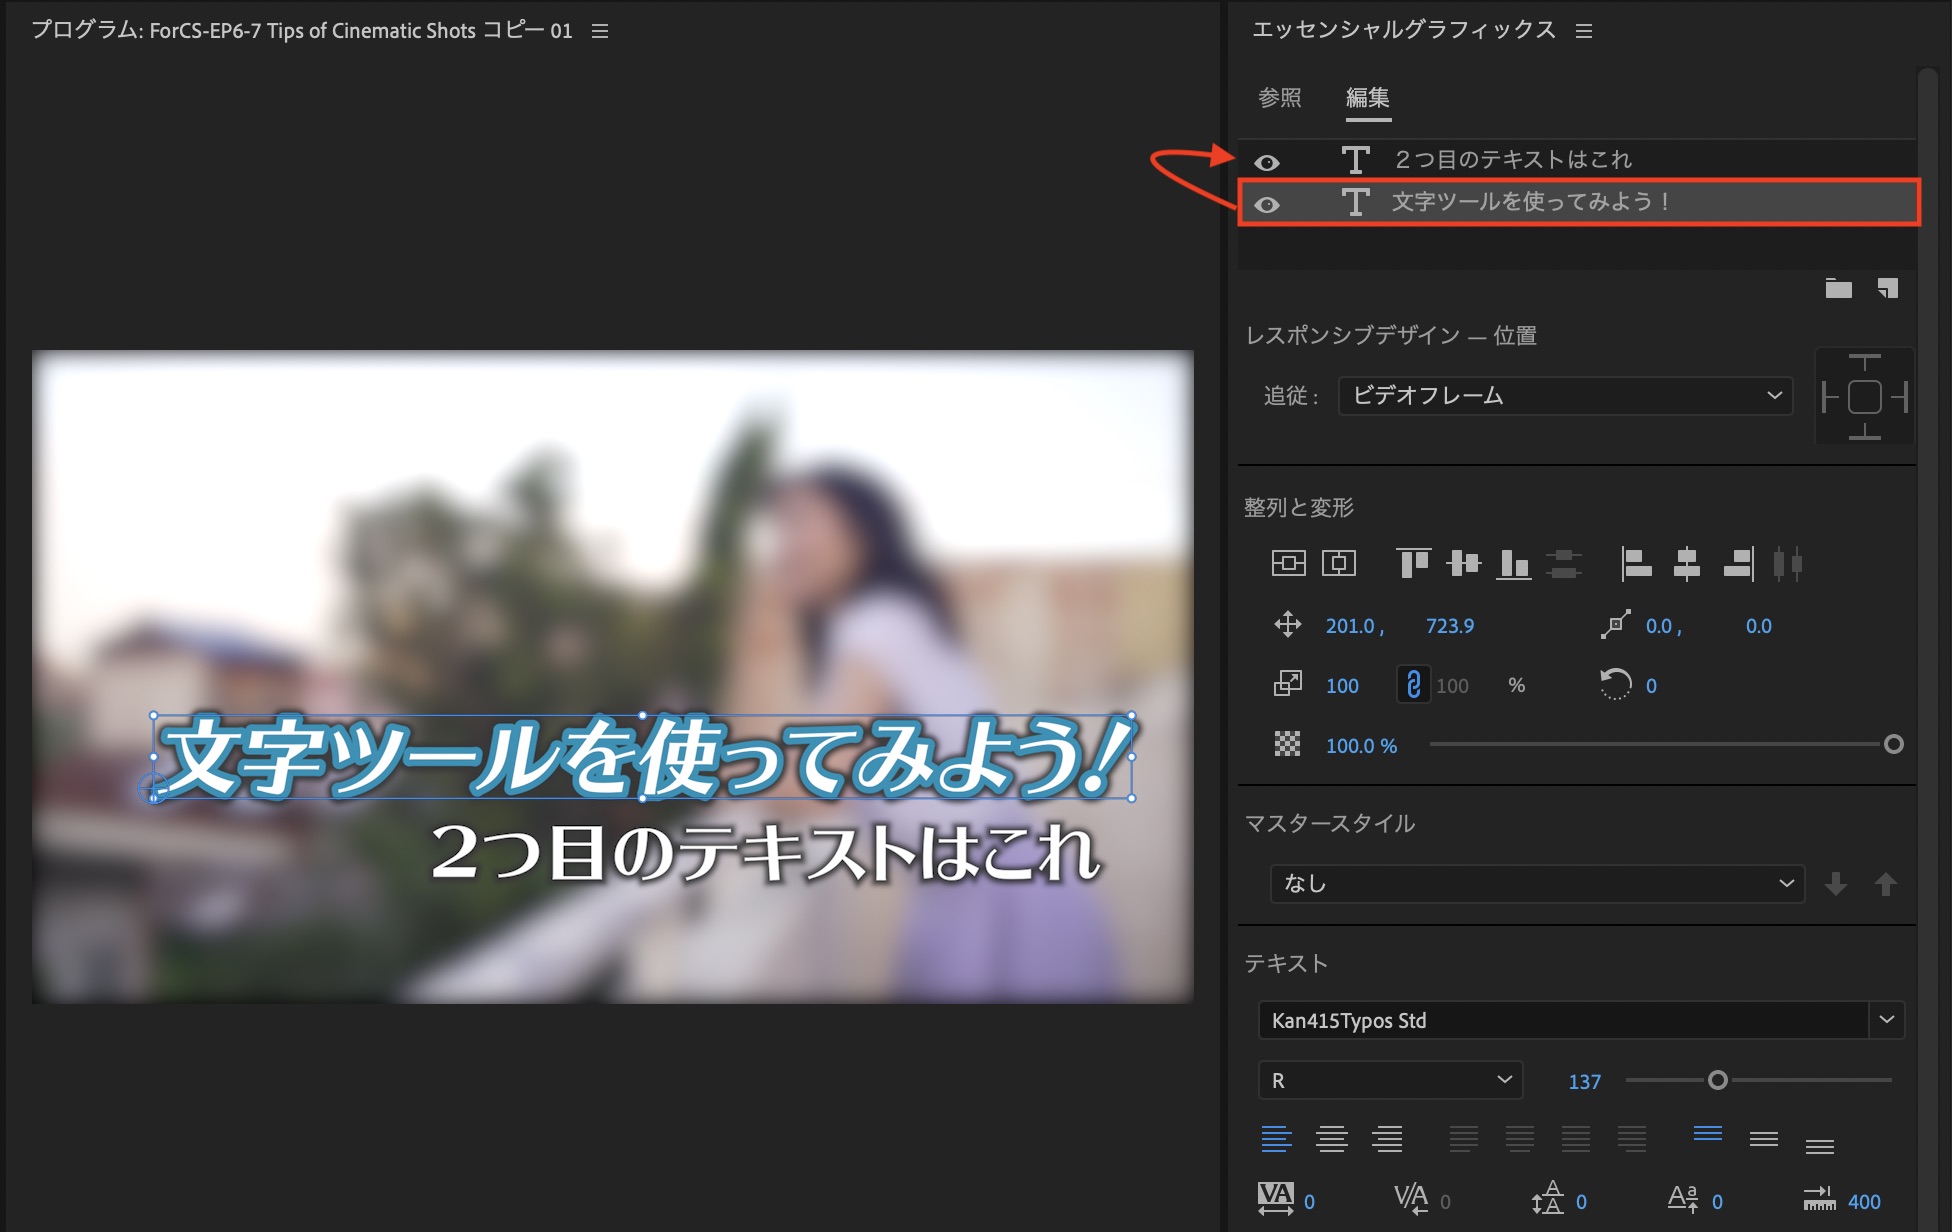Switch to the 参照 tab
Viewport: 1952px width, 1232px height.
click(1279, 98)
